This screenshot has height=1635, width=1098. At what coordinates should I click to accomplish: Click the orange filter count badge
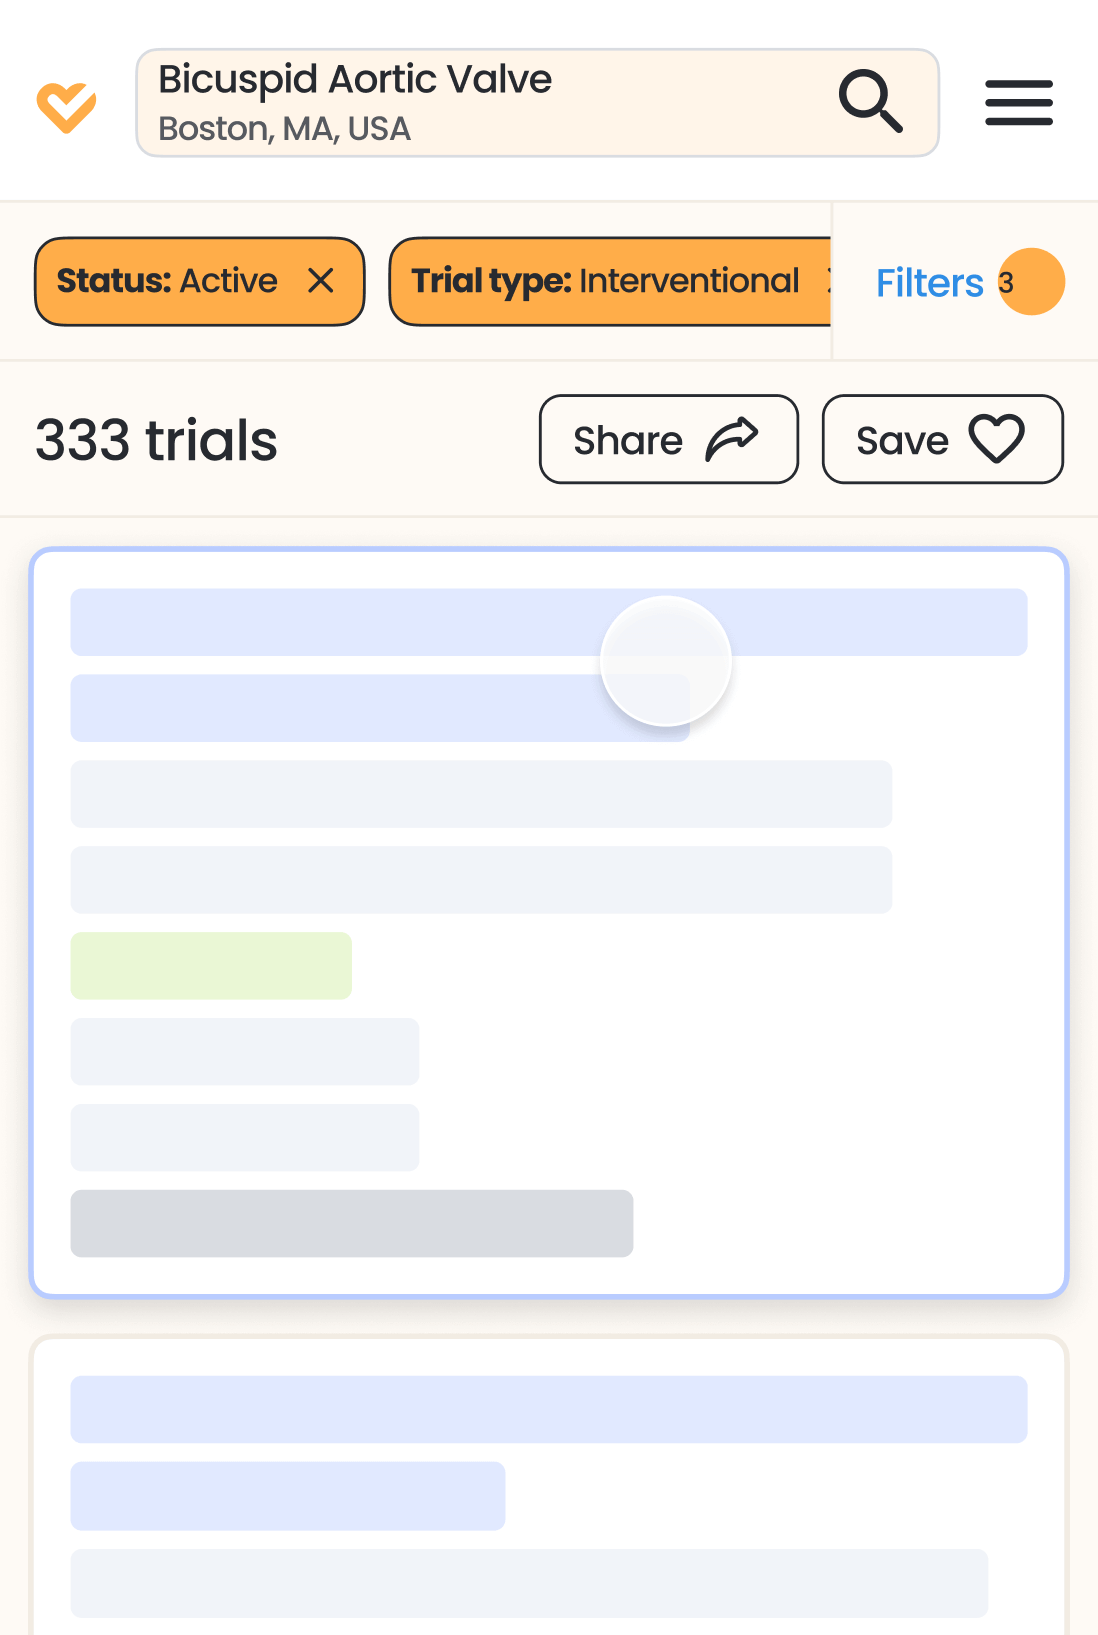click(1030, 282)
